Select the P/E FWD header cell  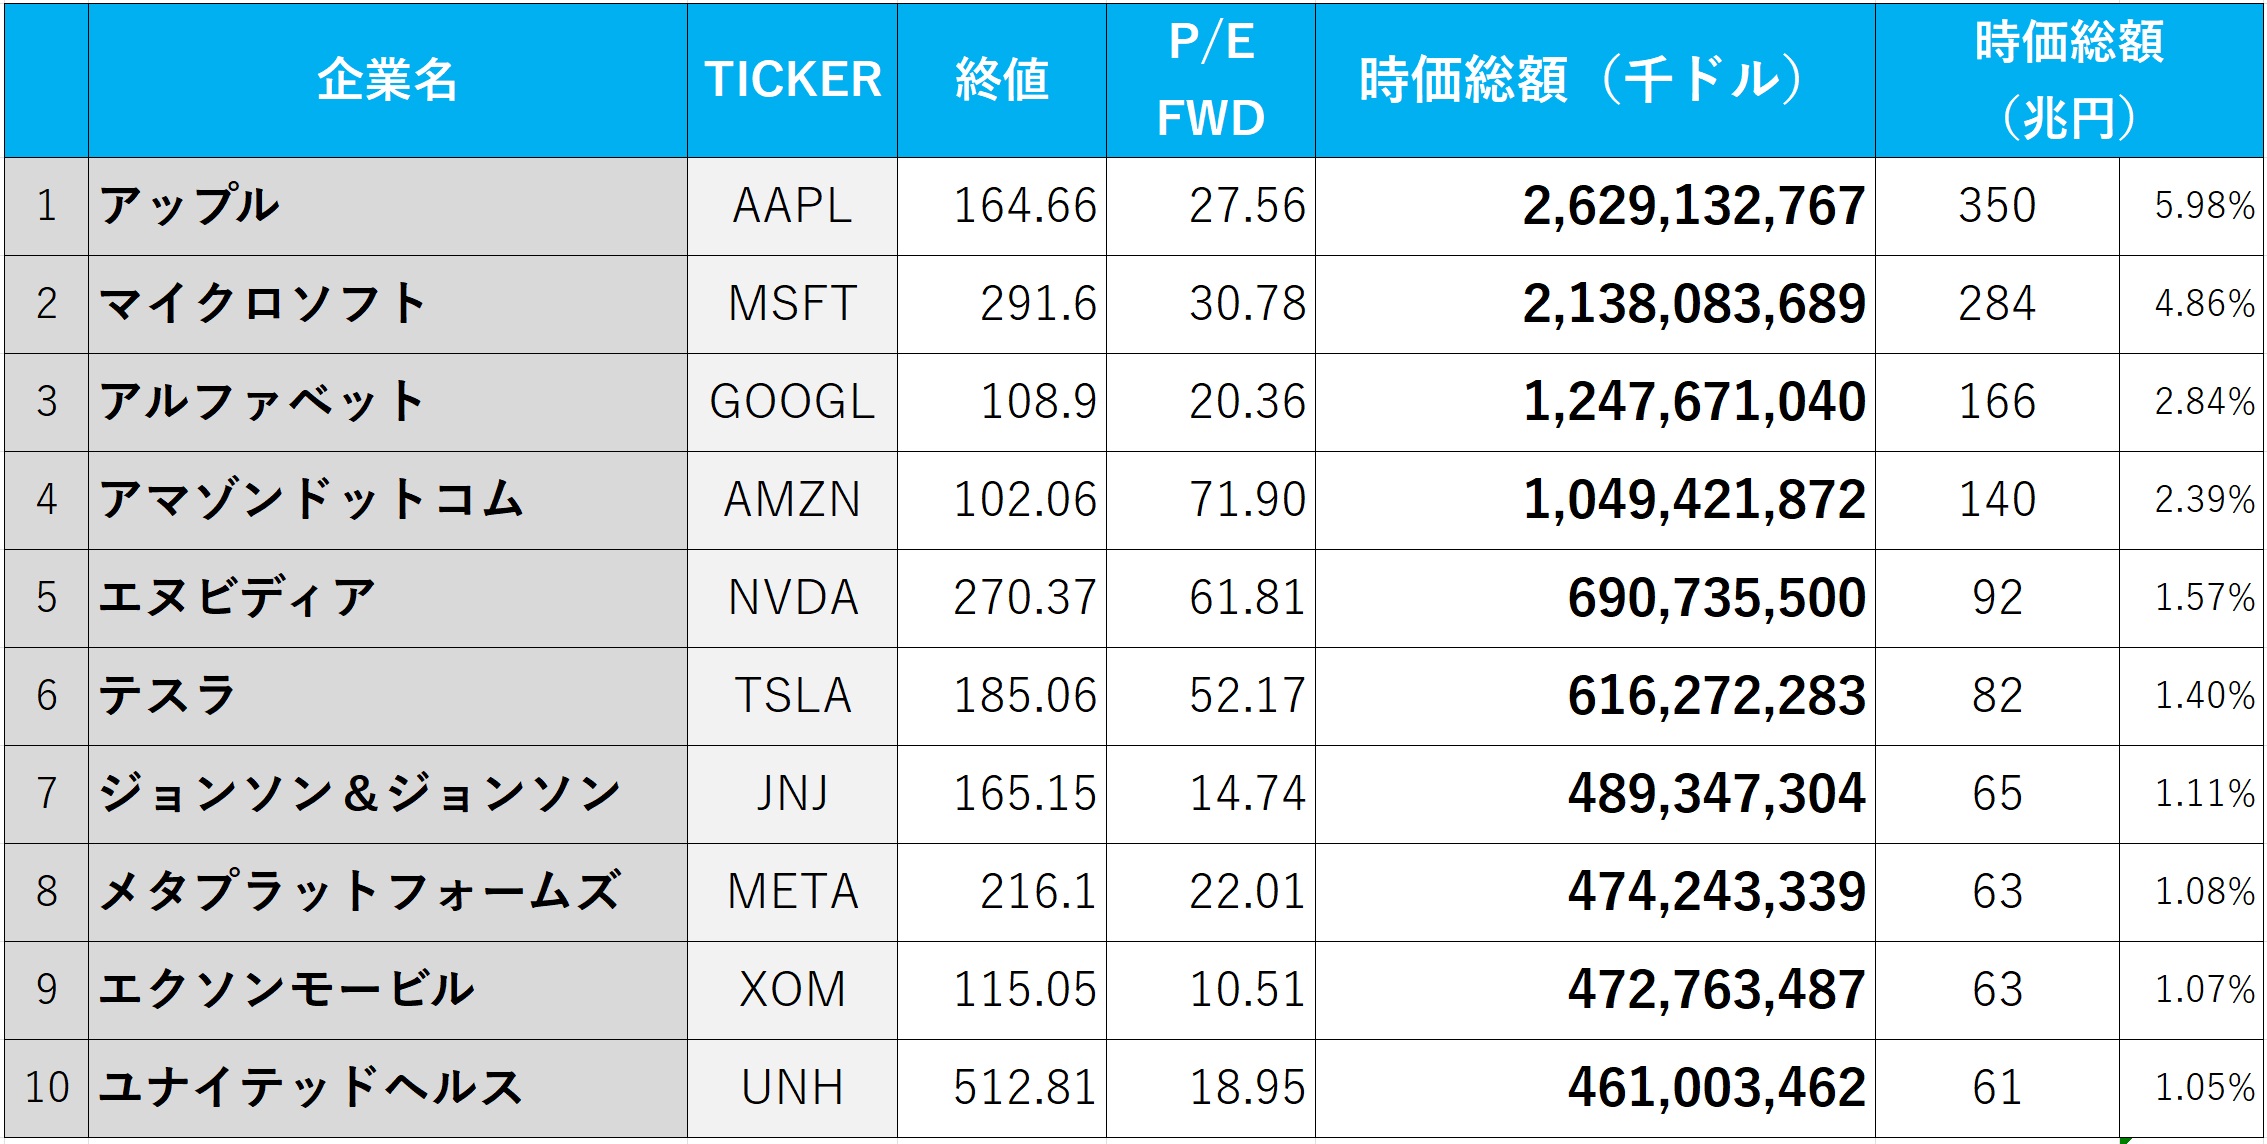[x=1210, y=80]
